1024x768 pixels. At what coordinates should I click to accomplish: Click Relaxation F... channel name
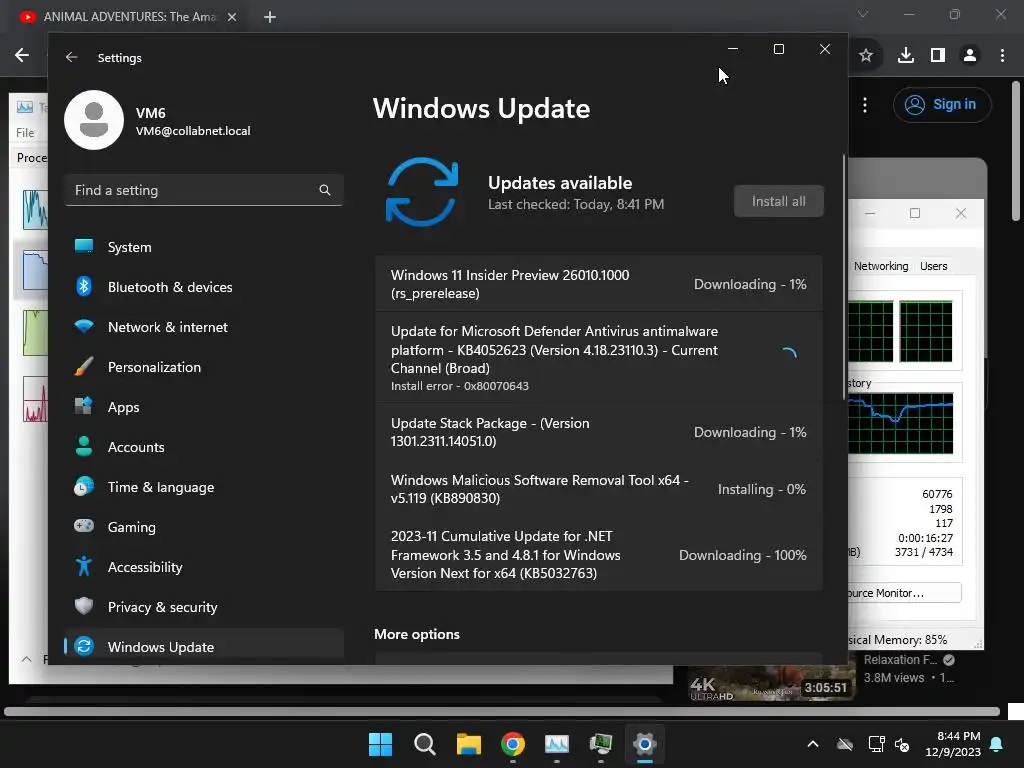click(900, 660)
